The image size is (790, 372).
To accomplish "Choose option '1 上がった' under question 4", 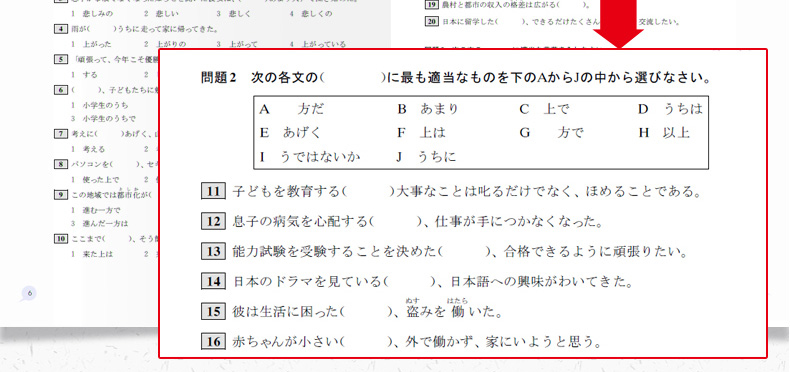I will [91, 44].
